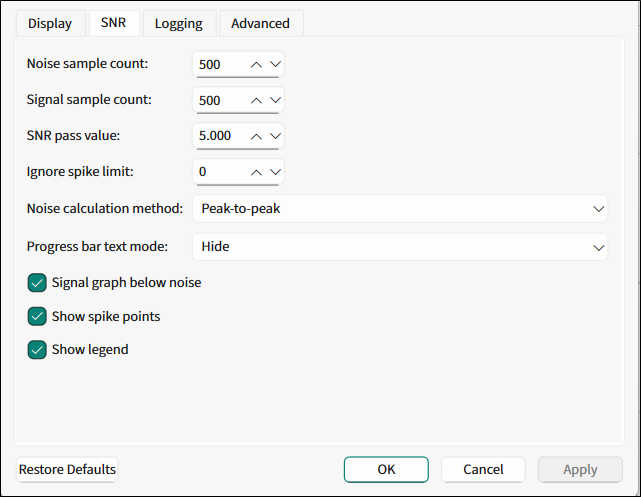Increase Noise sample count with up arrow
641x497 pixels.
(x=256, y=65)
